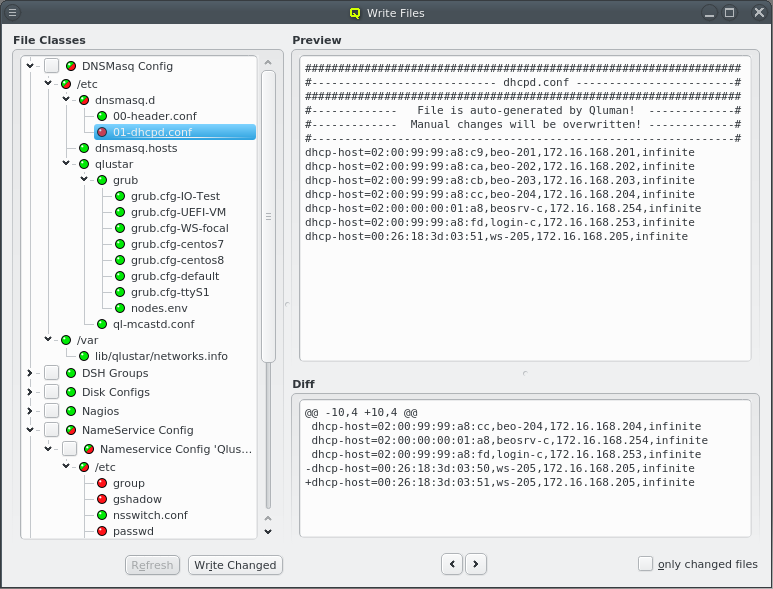Click the green dot beside grub.cfg-IO-Test

pyautogui.click(x=120, y=196)
